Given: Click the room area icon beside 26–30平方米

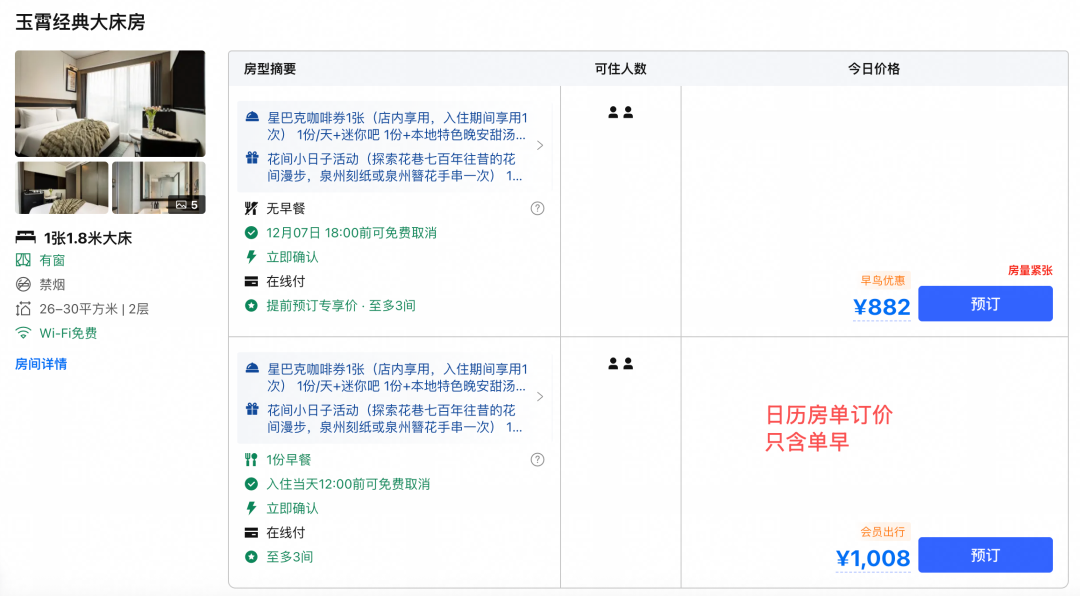Looking at the screenshot, I should [x=23, y=309].
